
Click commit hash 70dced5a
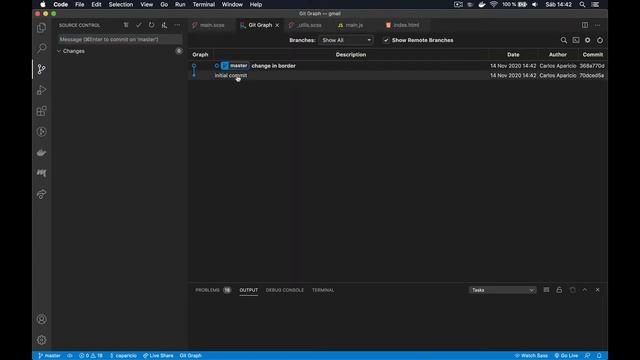[x=591, y=76]
